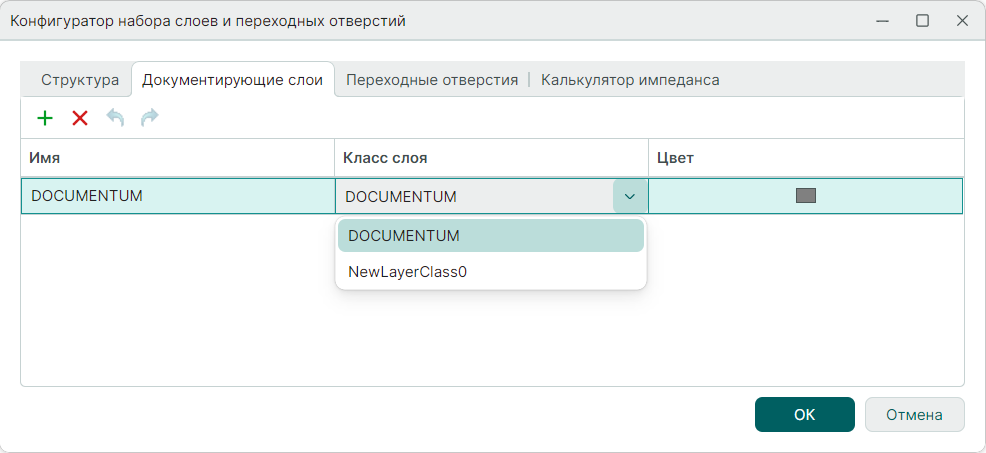Click the Цвет column header
The width and height of the screenshot is (986, 453).
click(x=806, y=158)
